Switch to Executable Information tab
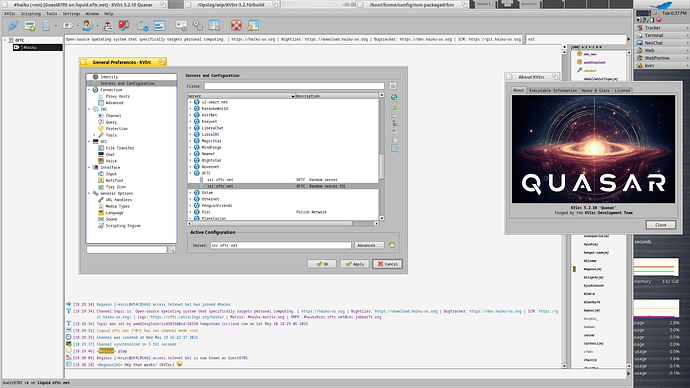Image resolution: width=690 pixels, height=388 pixels. tap(553, 90)
